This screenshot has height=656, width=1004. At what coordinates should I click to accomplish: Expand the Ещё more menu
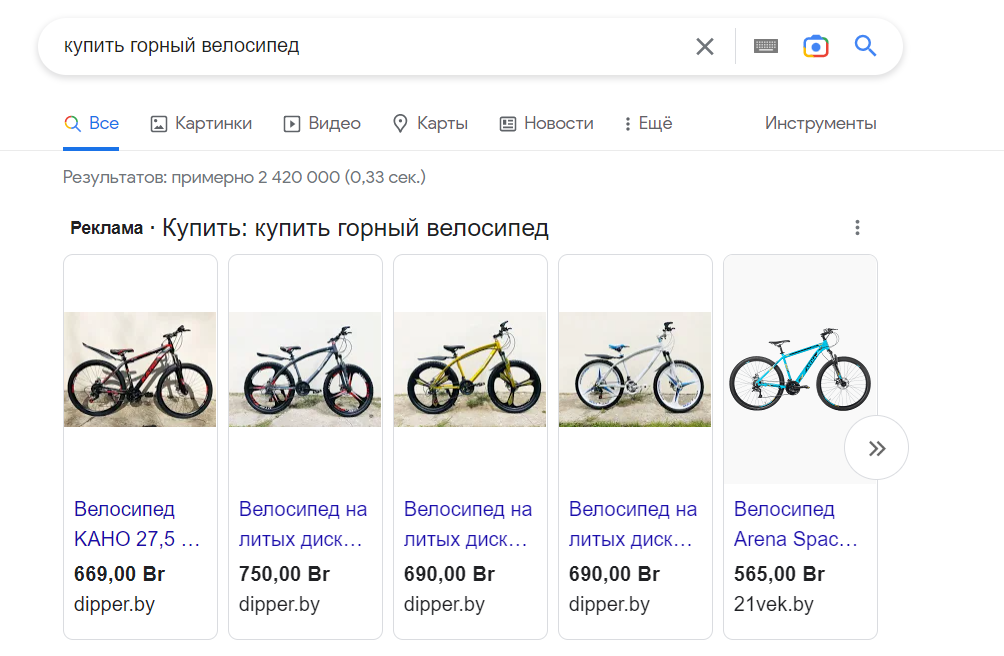pos(648,124)
